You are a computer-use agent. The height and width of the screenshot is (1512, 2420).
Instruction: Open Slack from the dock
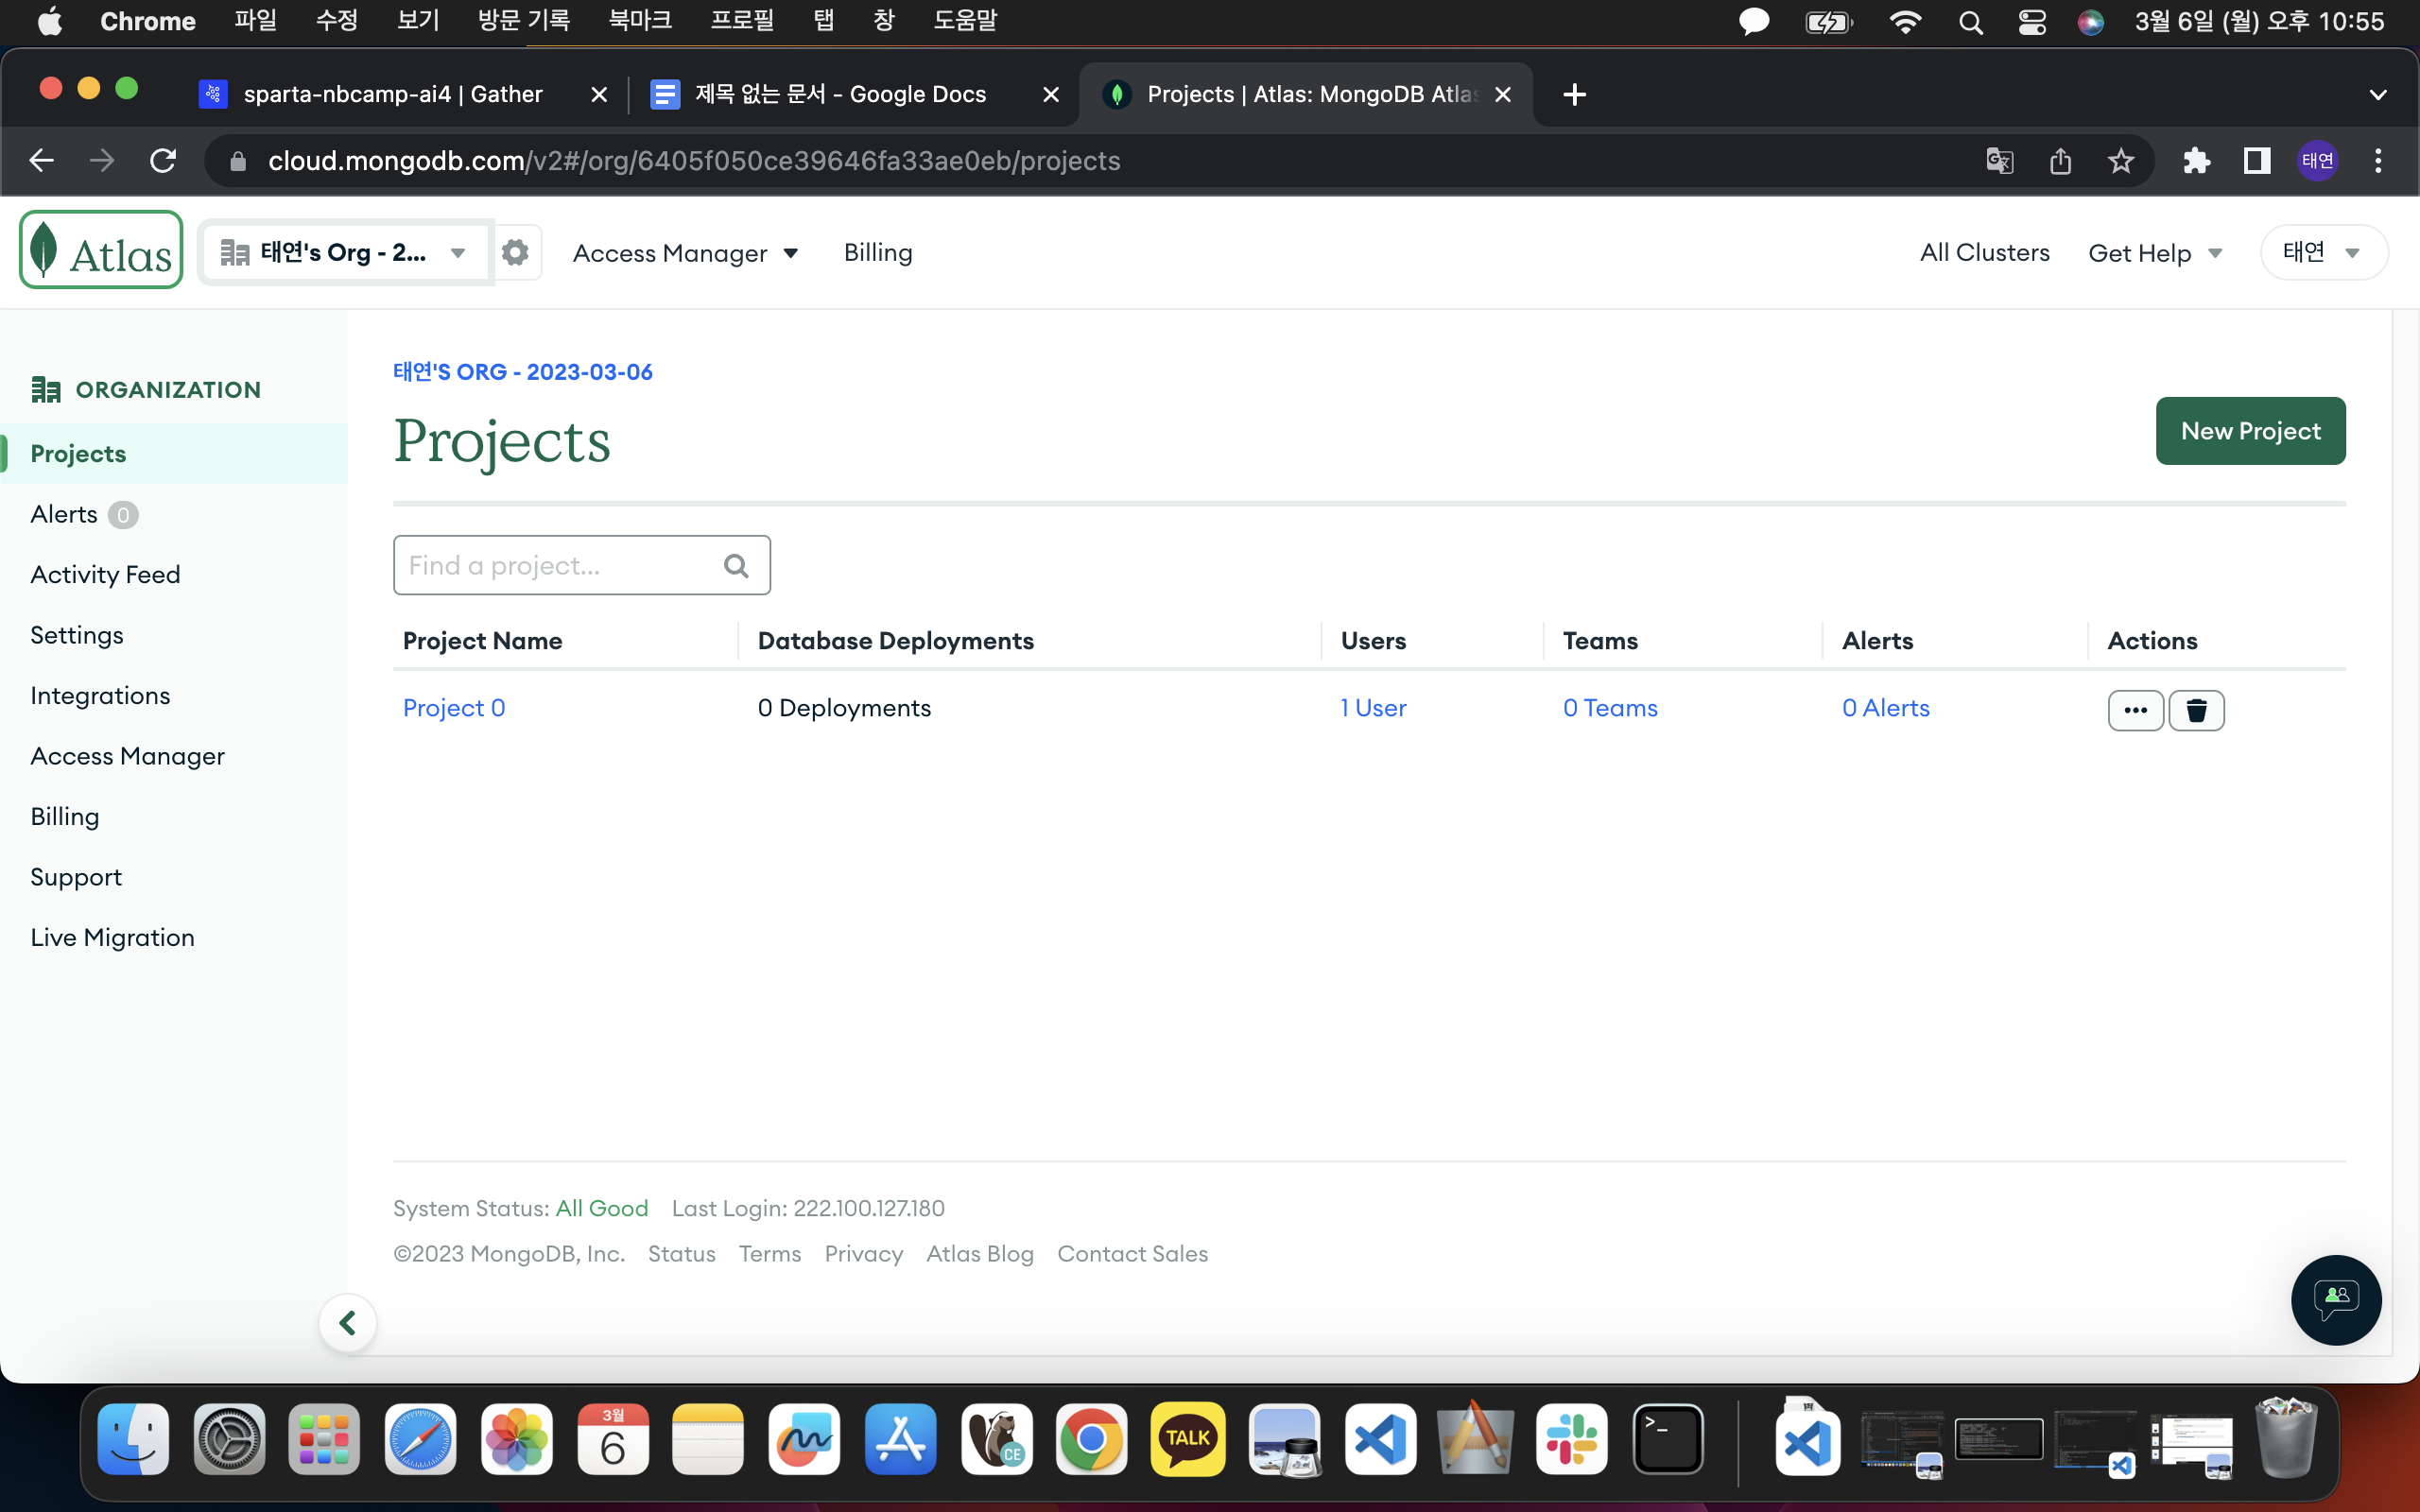pos(1572,1440)
